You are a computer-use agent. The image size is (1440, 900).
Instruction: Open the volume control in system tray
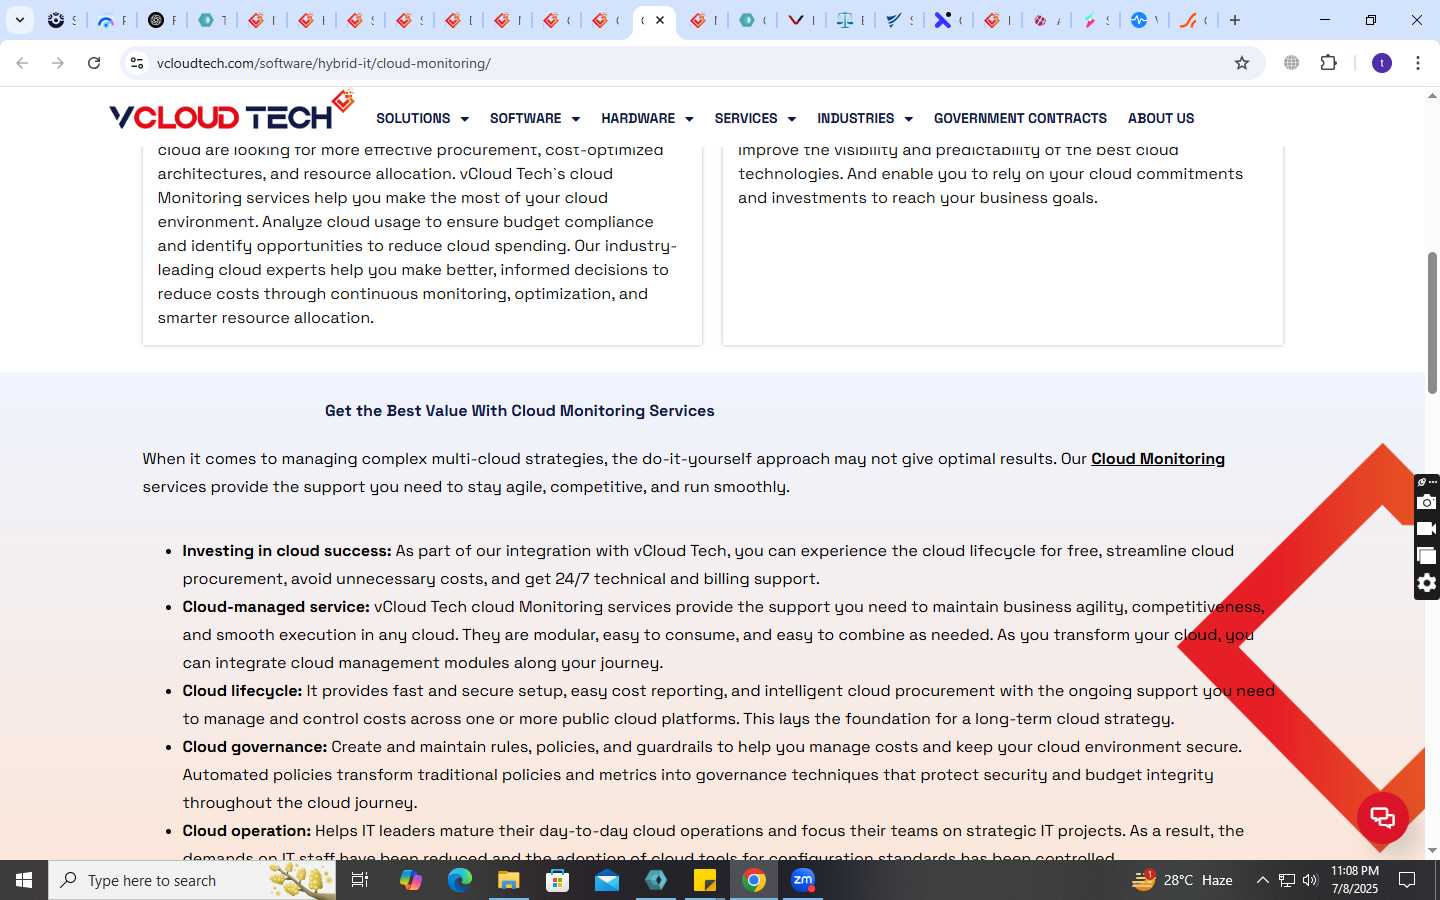click(1311, 880)
